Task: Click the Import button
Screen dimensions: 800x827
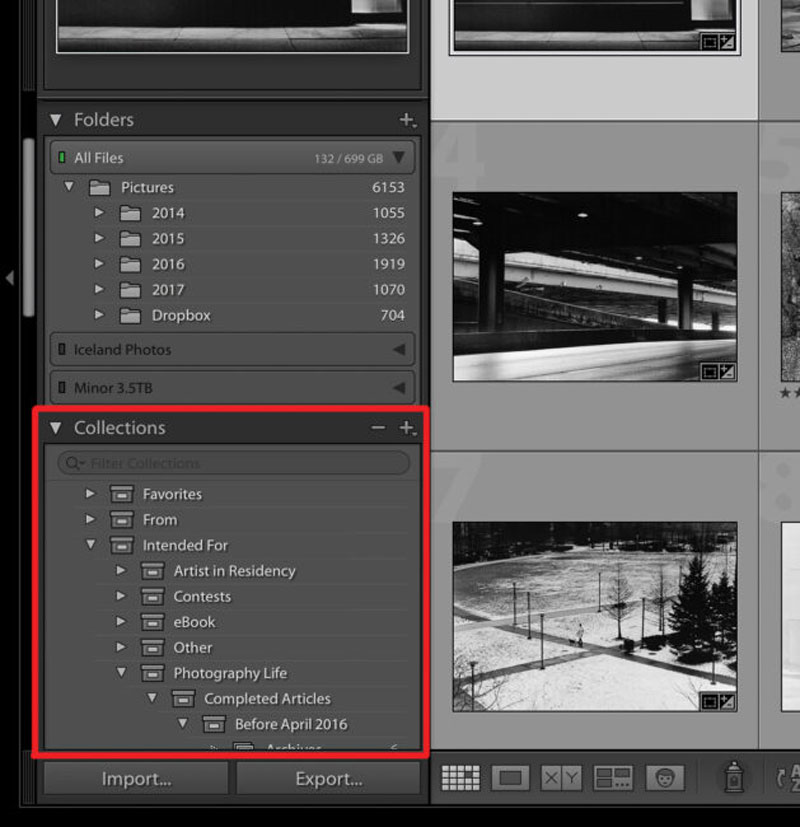Action: point(136,779)
